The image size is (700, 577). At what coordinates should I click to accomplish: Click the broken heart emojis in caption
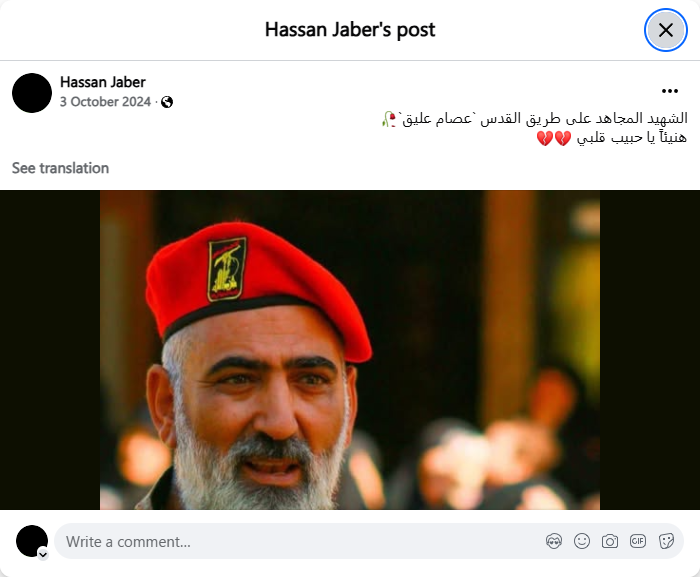pos(554,138)
